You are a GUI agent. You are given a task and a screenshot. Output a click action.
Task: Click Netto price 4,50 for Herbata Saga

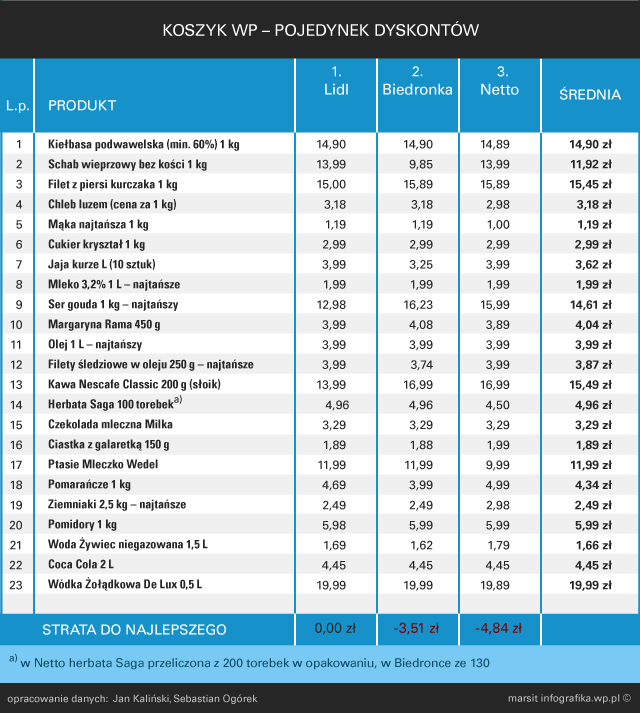pos(498,405)
